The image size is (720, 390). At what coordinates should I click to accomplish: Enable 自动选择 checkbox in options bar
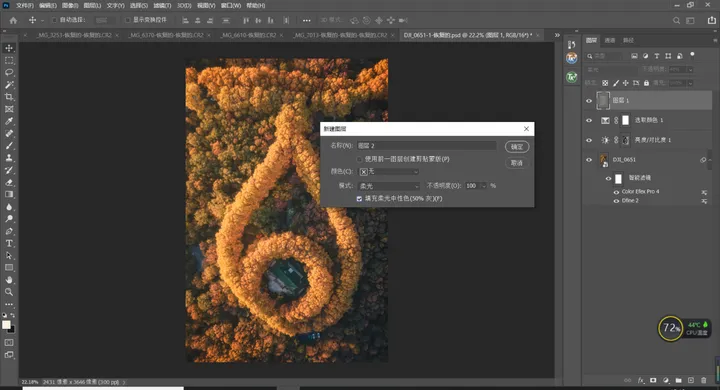54,20
